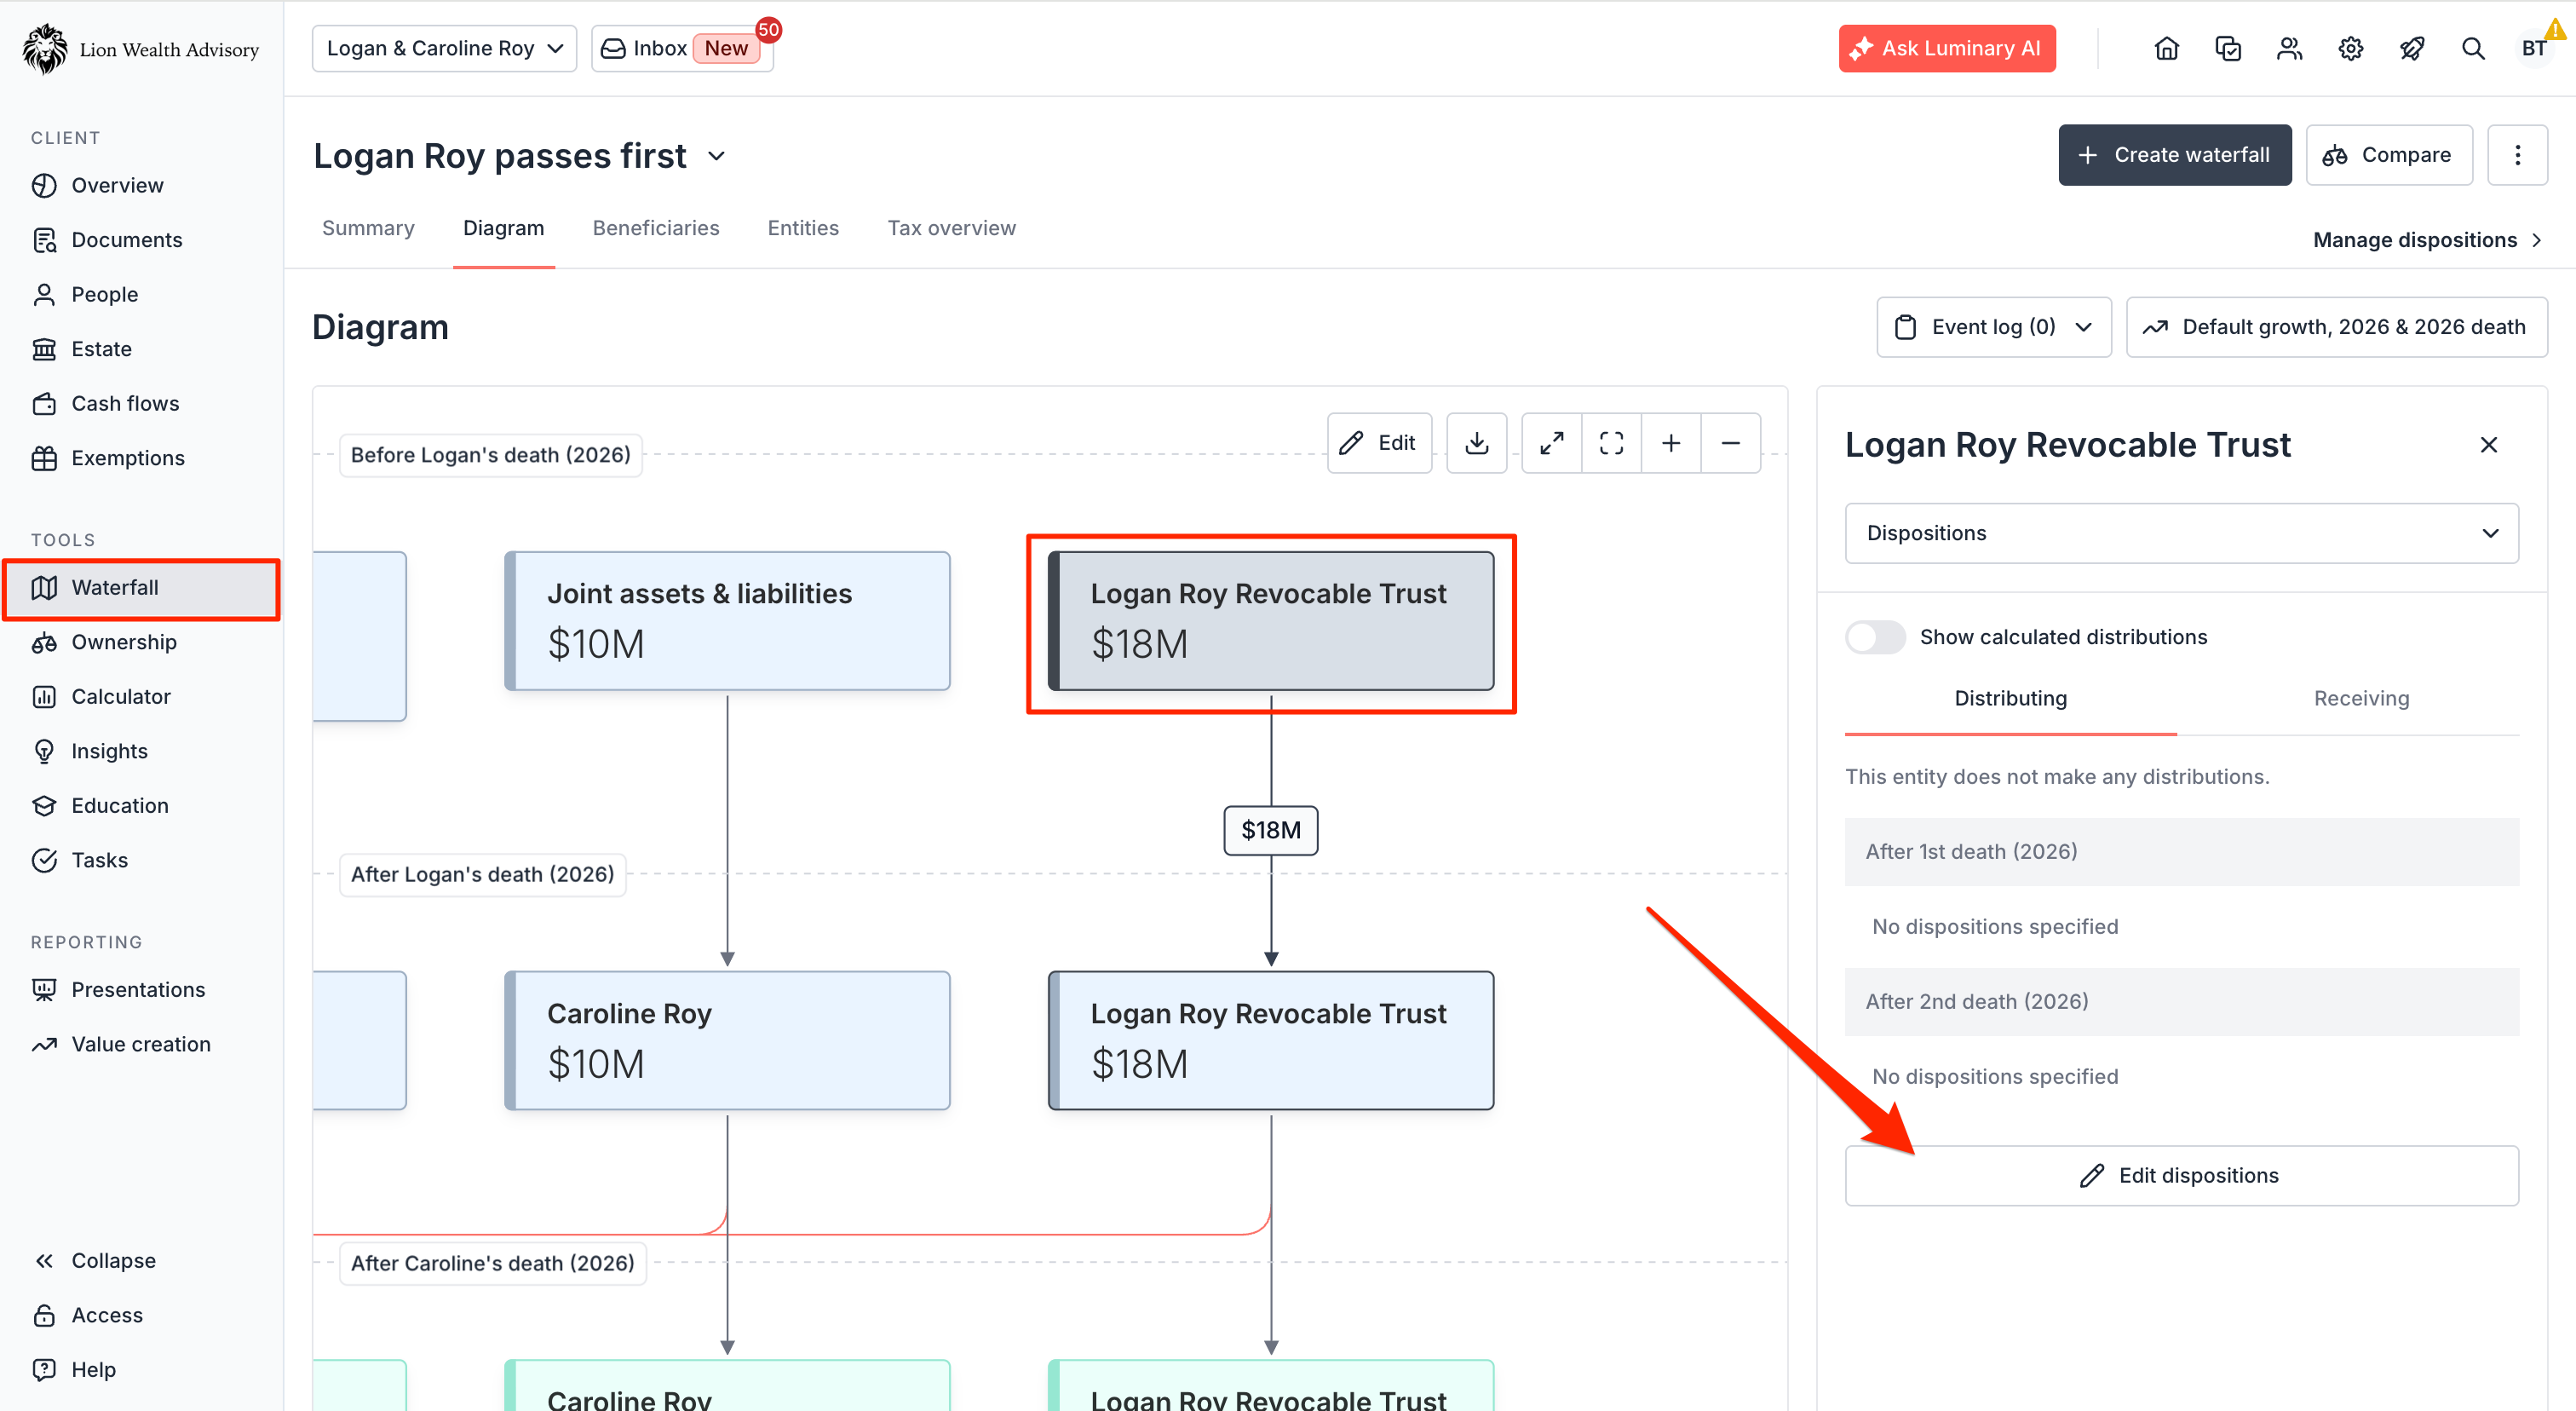Switch to the Tax overview tab
This screenshot has width=2576, height=1411.
[951, 228]
